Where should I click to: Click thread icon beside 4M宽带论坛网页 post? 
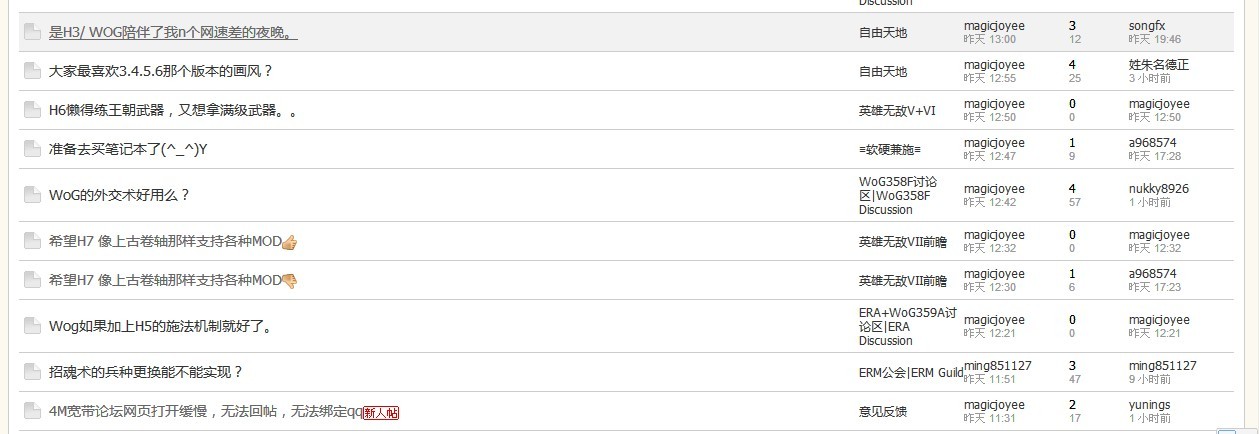click(32, 411)
